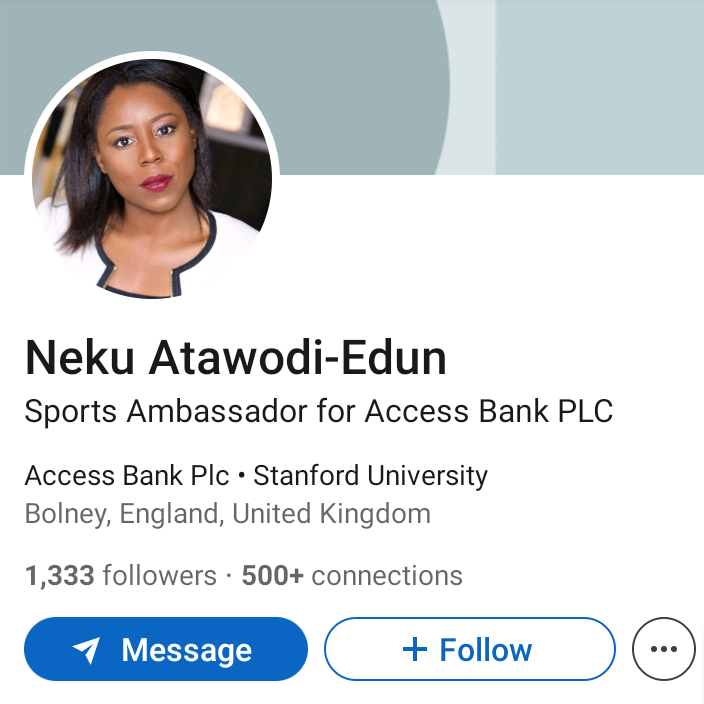The width and height of the screenshot is (704, 704).
Task: Click the word connections in stats line
Action: point(387,576)
